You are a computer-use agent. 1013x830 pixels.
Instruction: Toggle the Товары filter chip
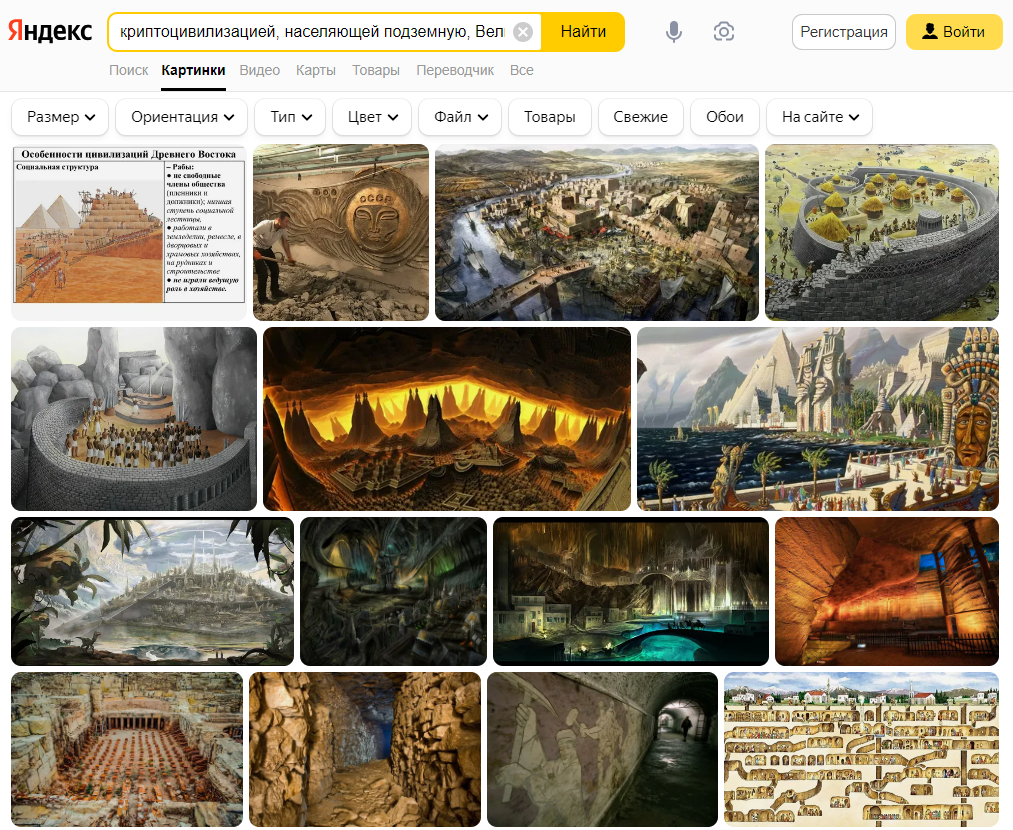(x=549, y=117)
